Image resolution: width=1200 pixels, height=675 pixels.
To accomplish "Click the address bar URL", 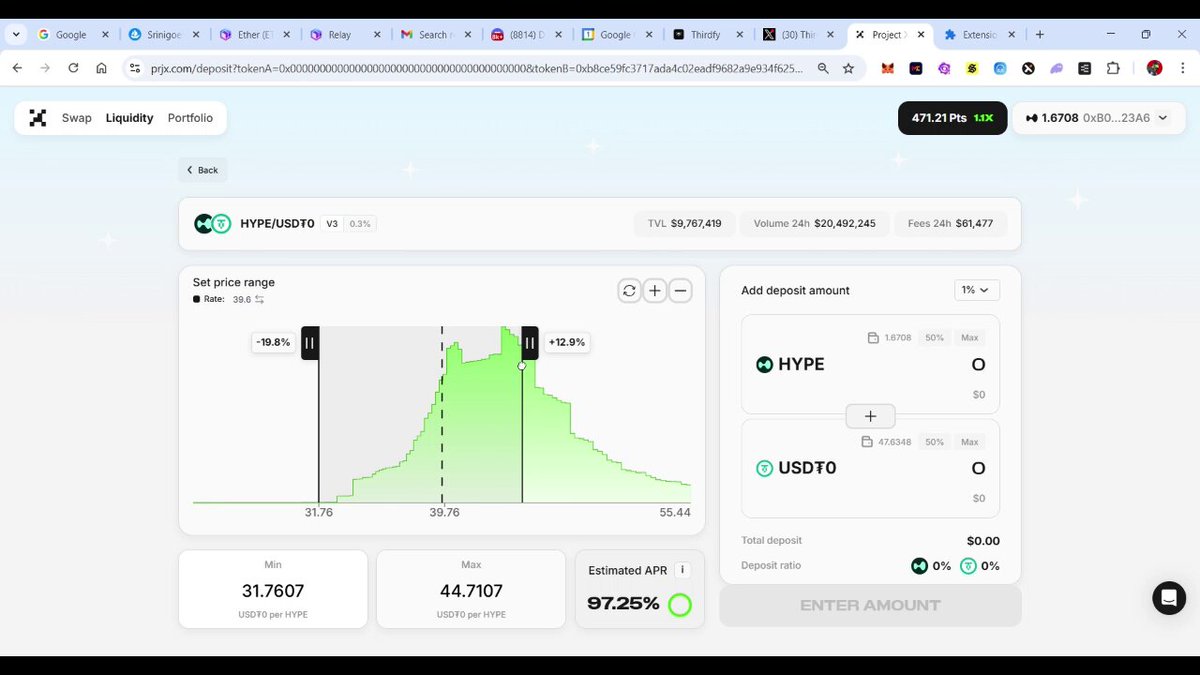I will 476,68.
